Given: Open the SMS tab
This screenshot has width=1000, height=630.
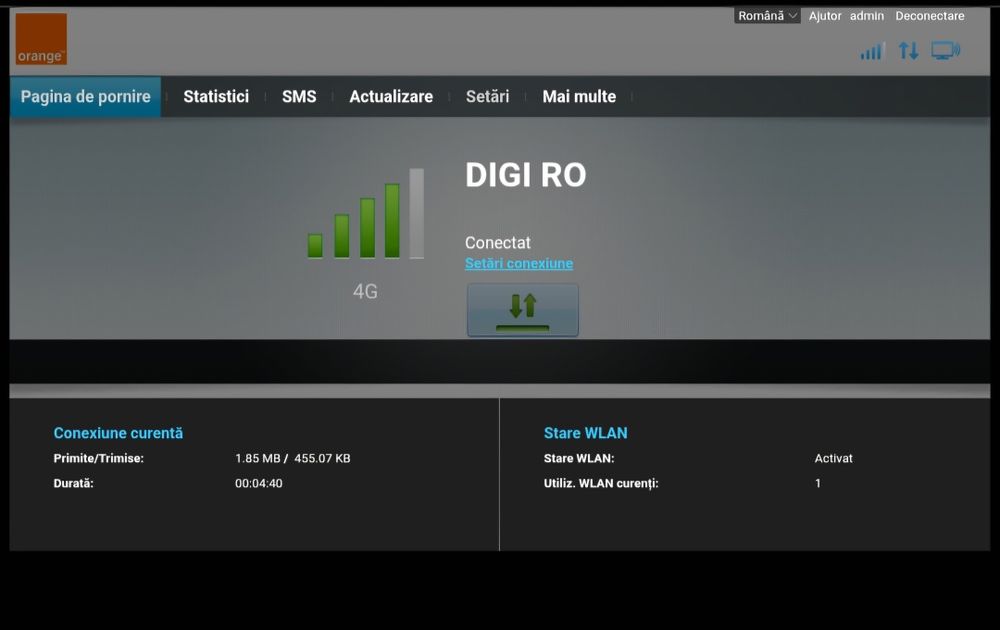Looking at the screenshot, I should coord(299,96).
